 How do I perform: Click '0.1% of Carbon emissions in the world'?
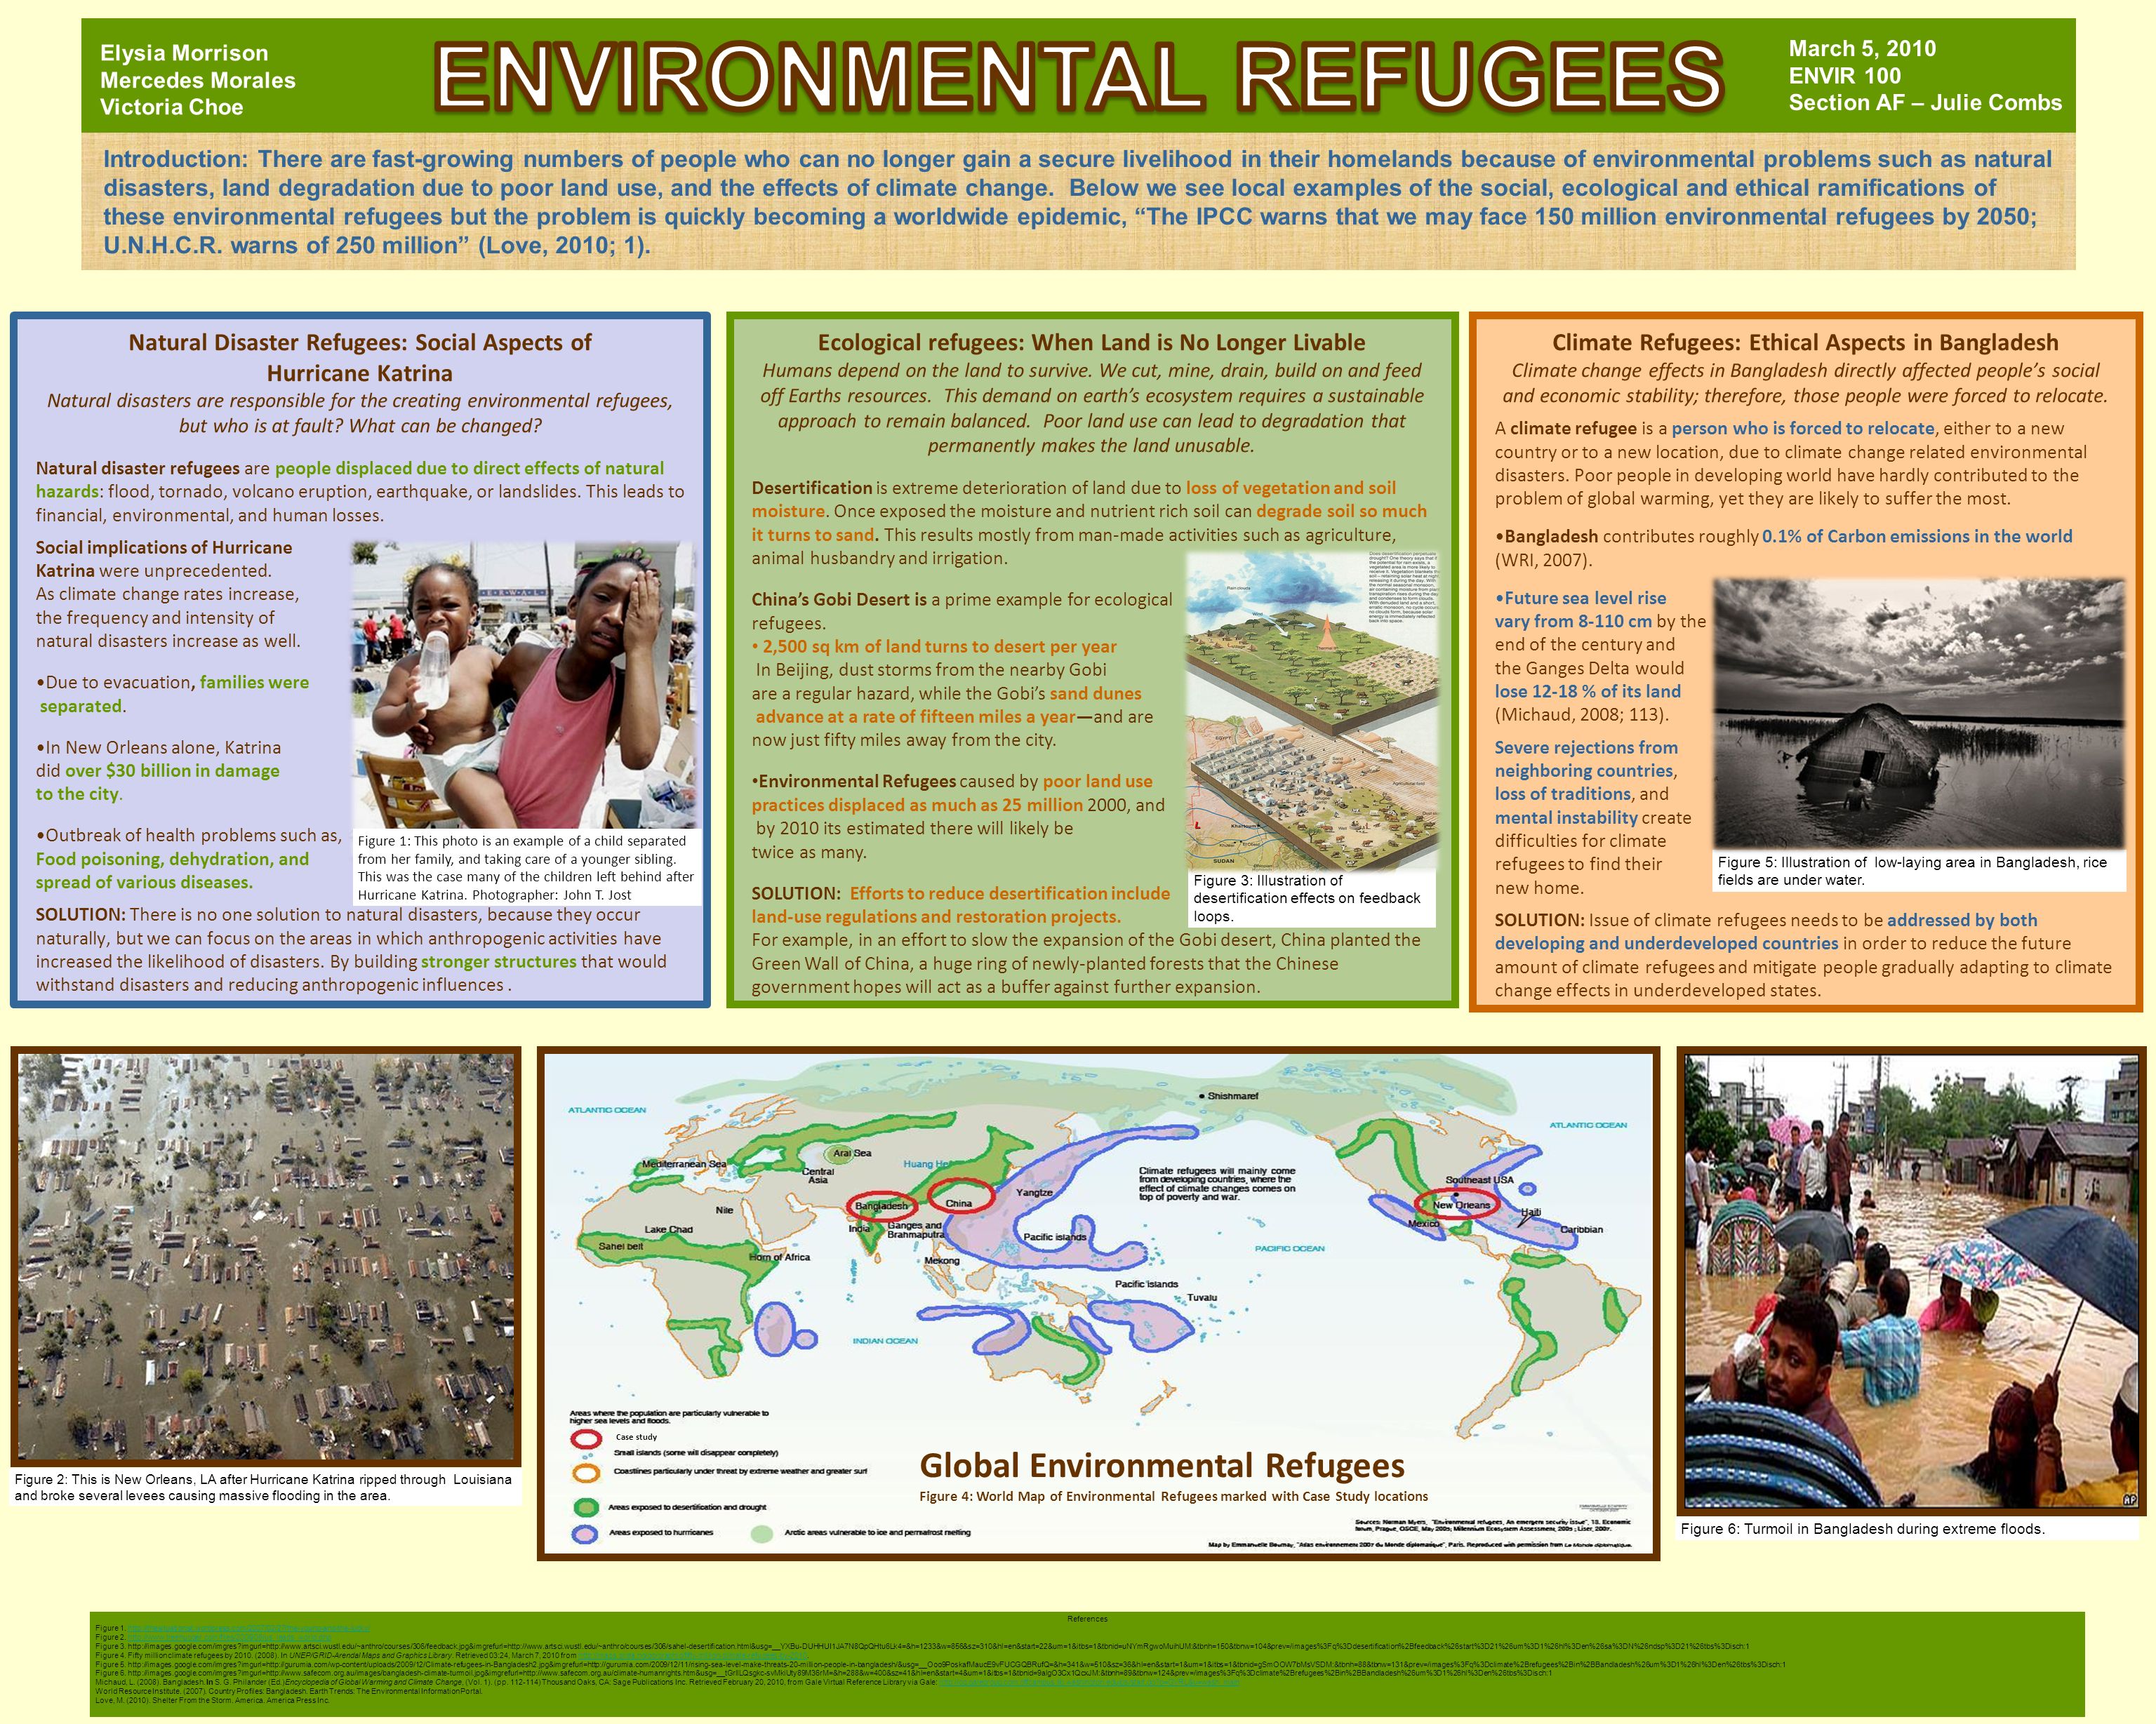pos(1917,536)
